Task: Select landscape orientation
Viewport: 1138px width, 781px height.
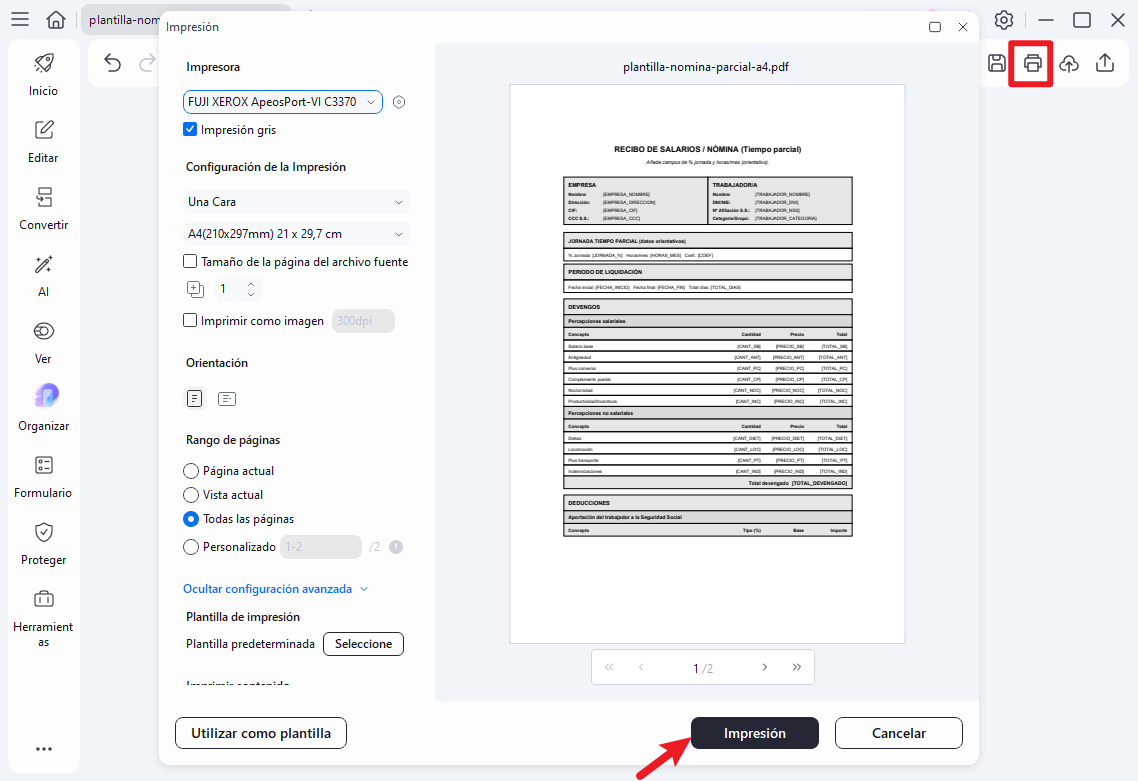Action: pos(227,398)
